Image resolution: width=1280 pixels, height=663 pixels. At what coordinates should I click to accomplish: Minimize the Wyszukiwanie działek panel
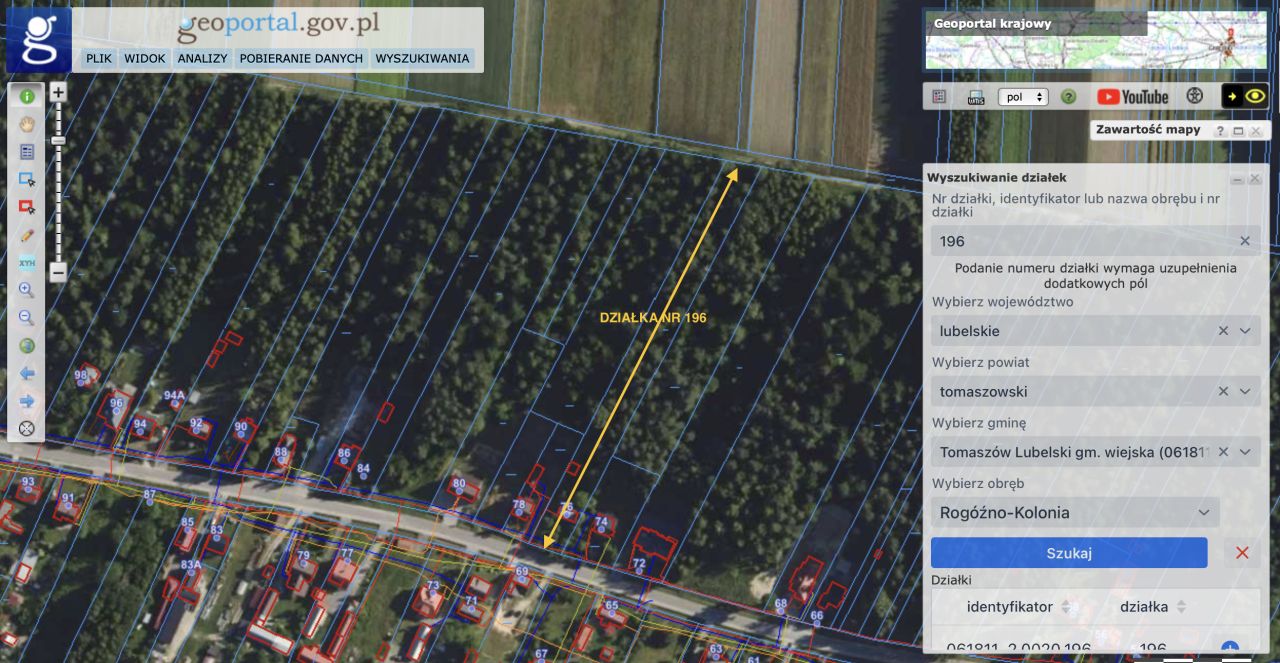(1237, 179)
